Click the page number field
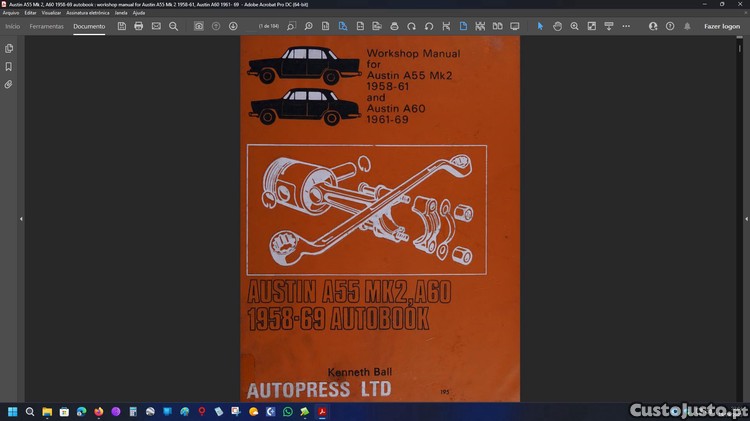 coord(269,26)
